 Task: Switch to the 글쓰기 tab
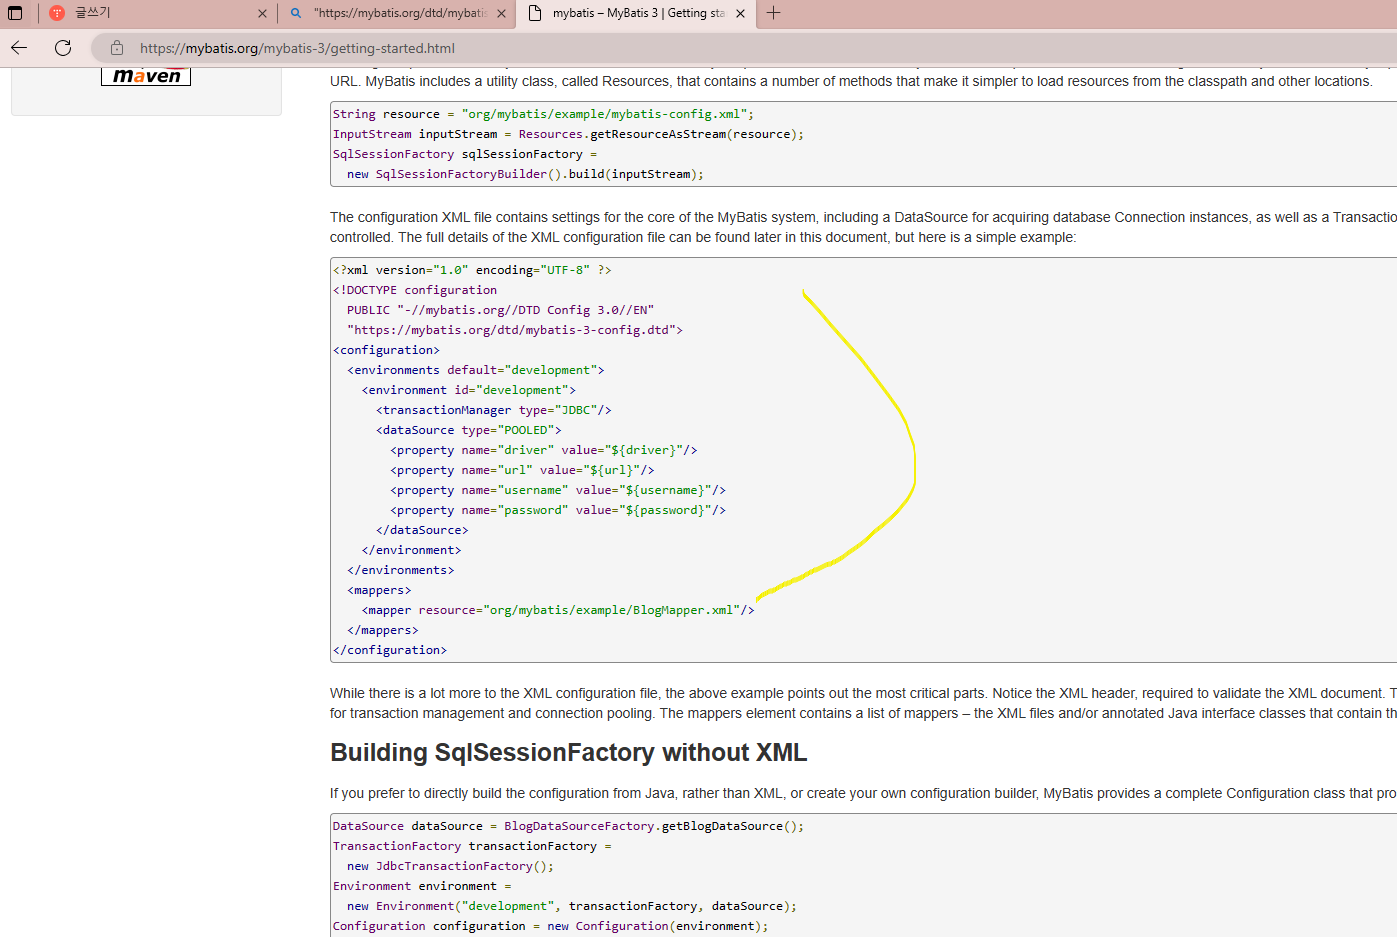click(158, 13)
